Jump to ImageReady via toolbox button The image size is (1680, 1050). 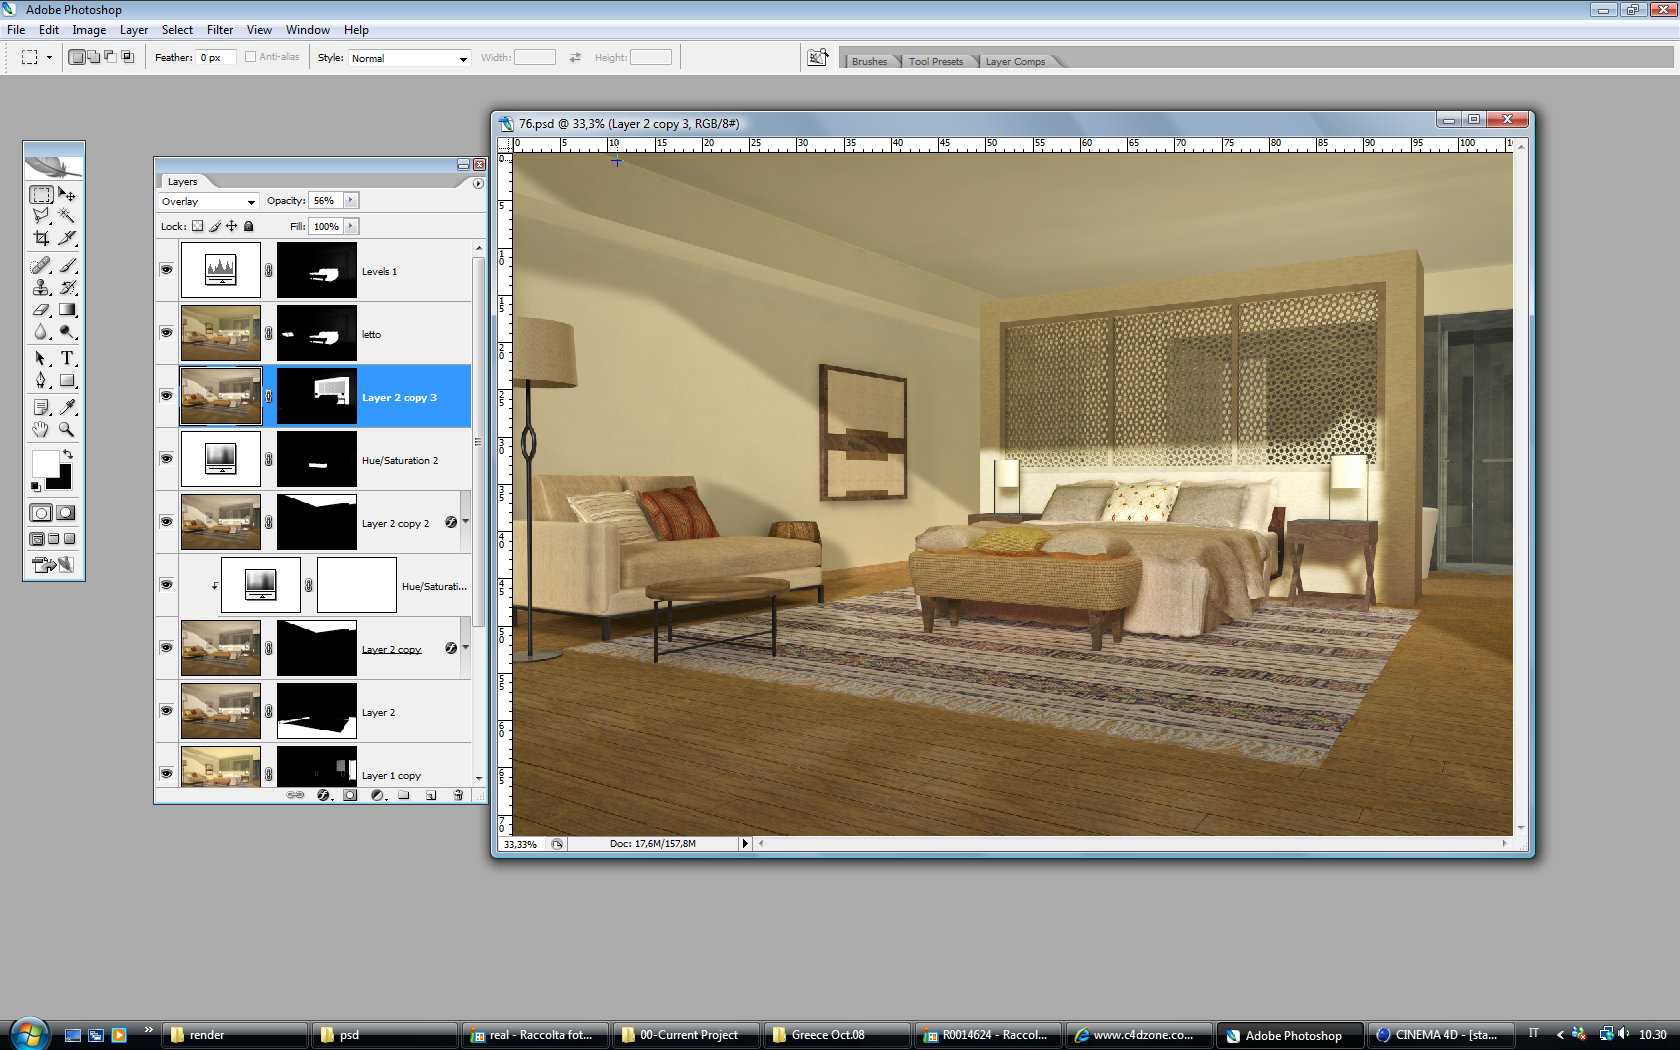(x=53, y=565)
